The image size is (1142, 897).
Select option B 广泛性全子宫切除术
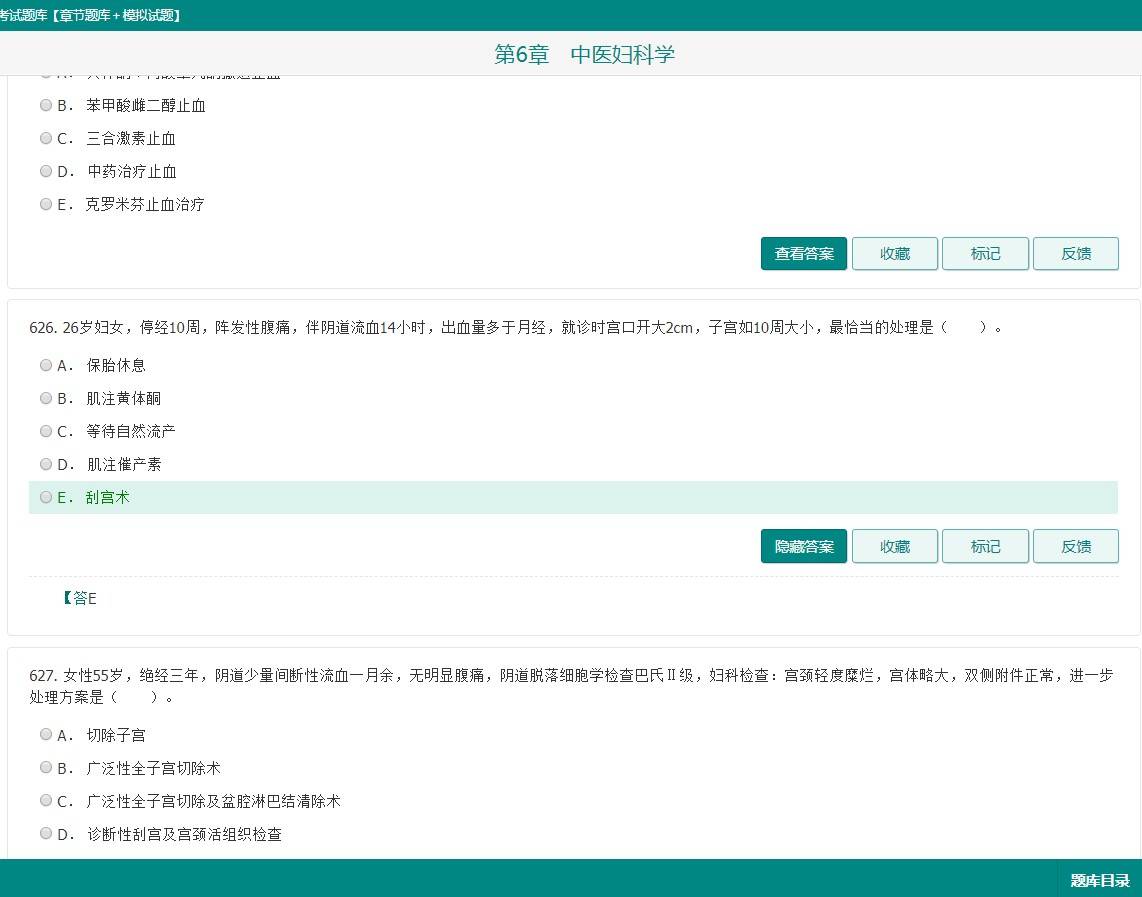tap(46, 767)
